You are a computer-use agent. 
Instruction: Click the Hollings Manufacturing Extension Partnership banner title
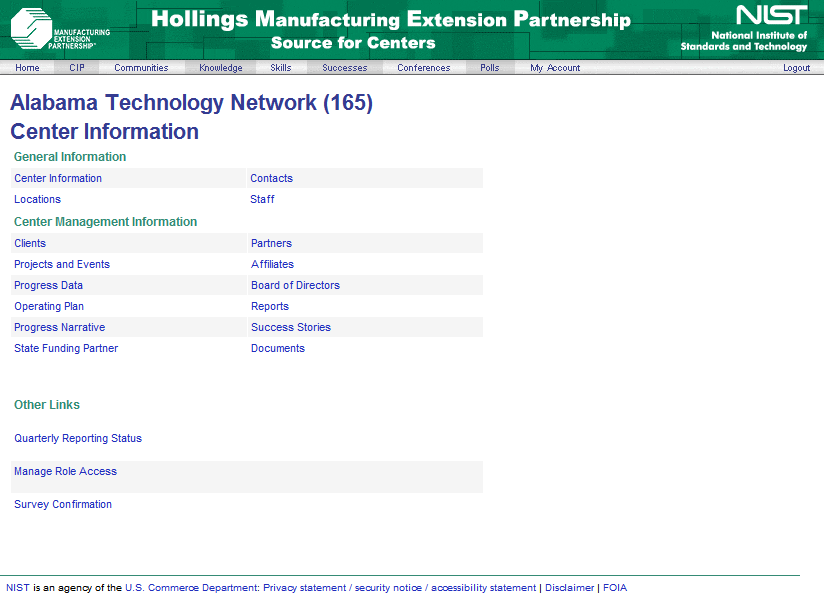(391, 20)
